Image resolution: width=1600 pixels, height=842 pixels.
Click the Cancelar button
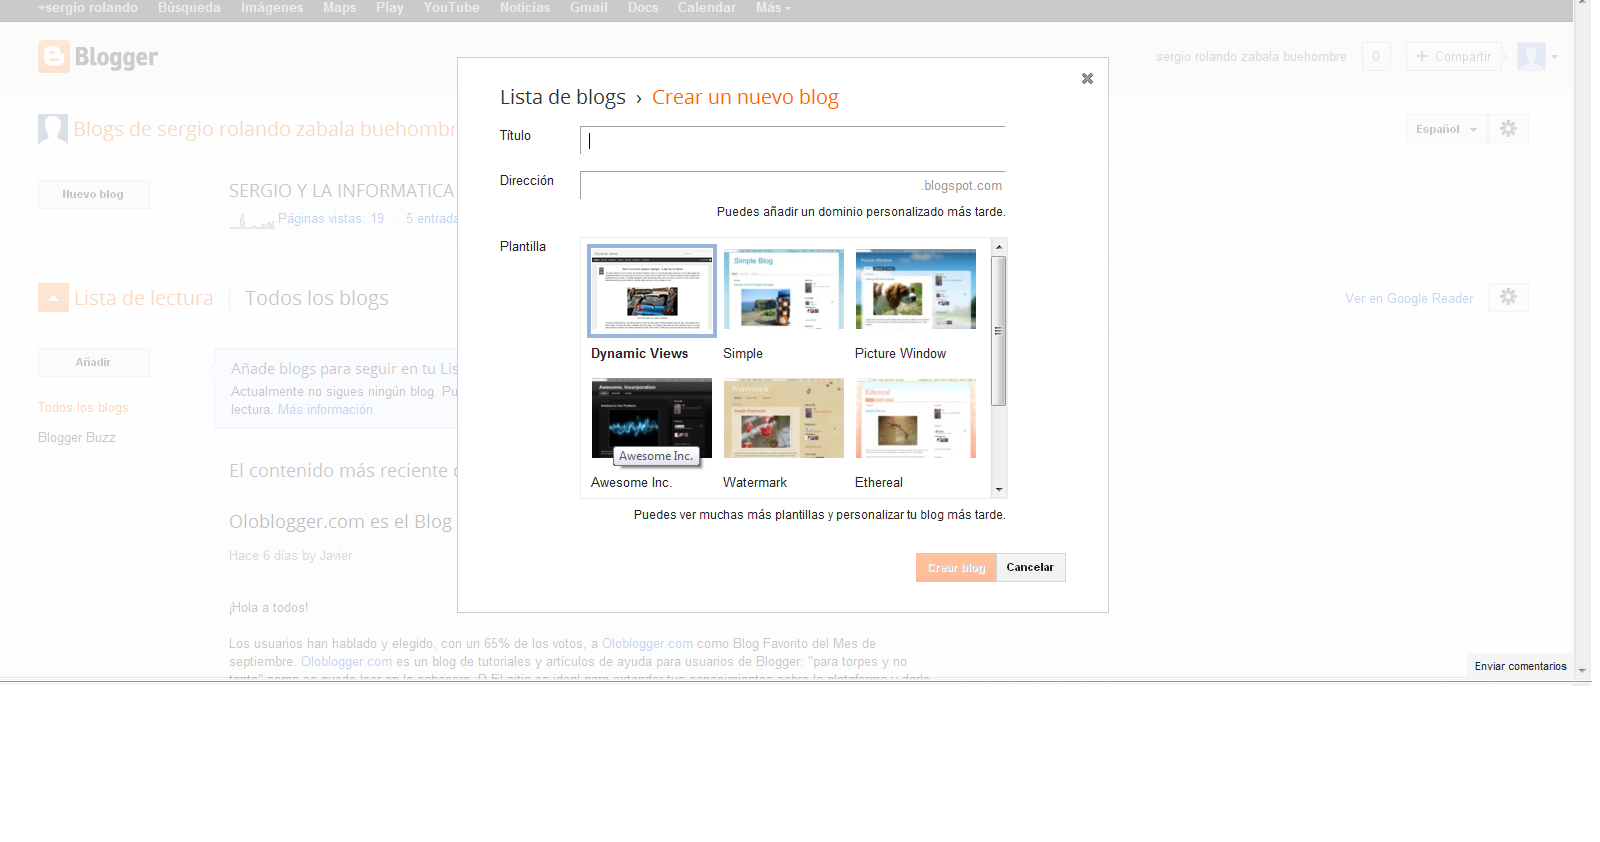point(1030,567)
